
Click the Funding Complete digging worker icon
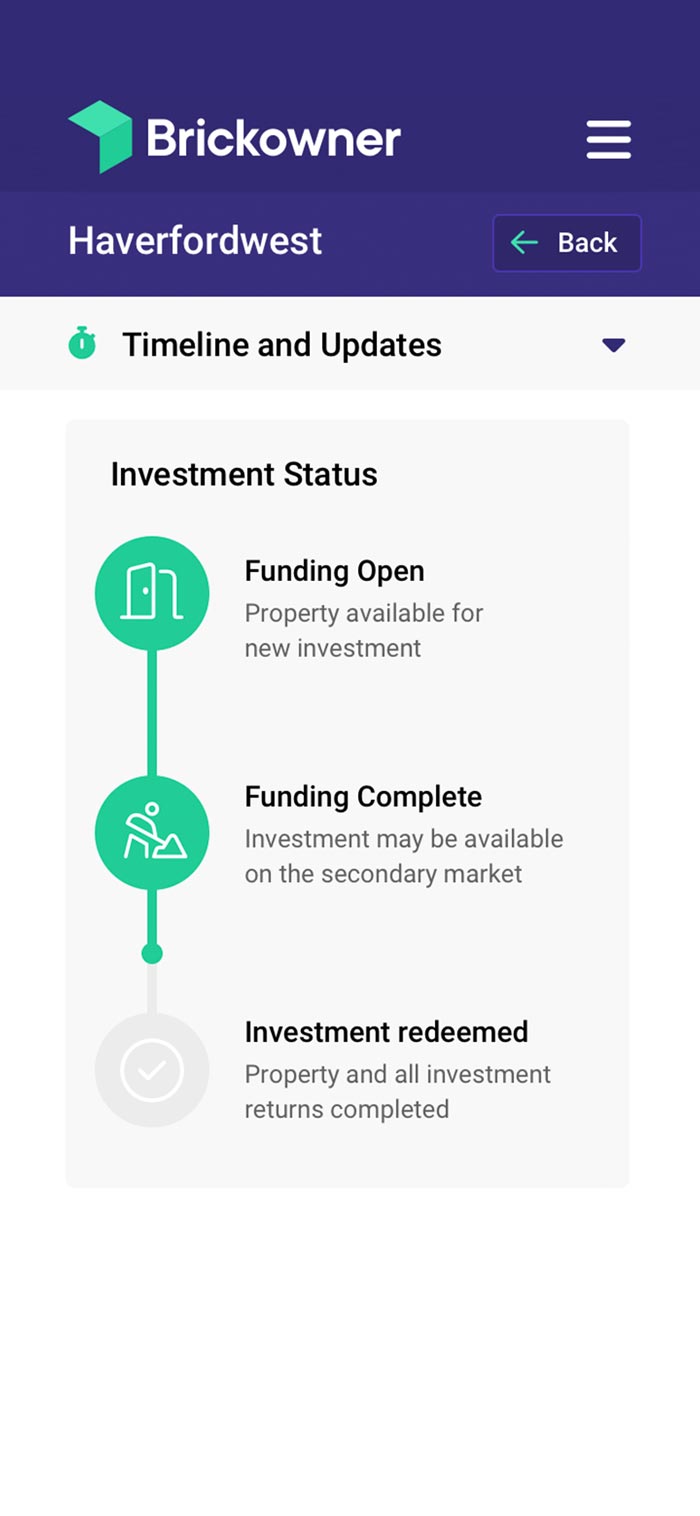click(152, 833)
